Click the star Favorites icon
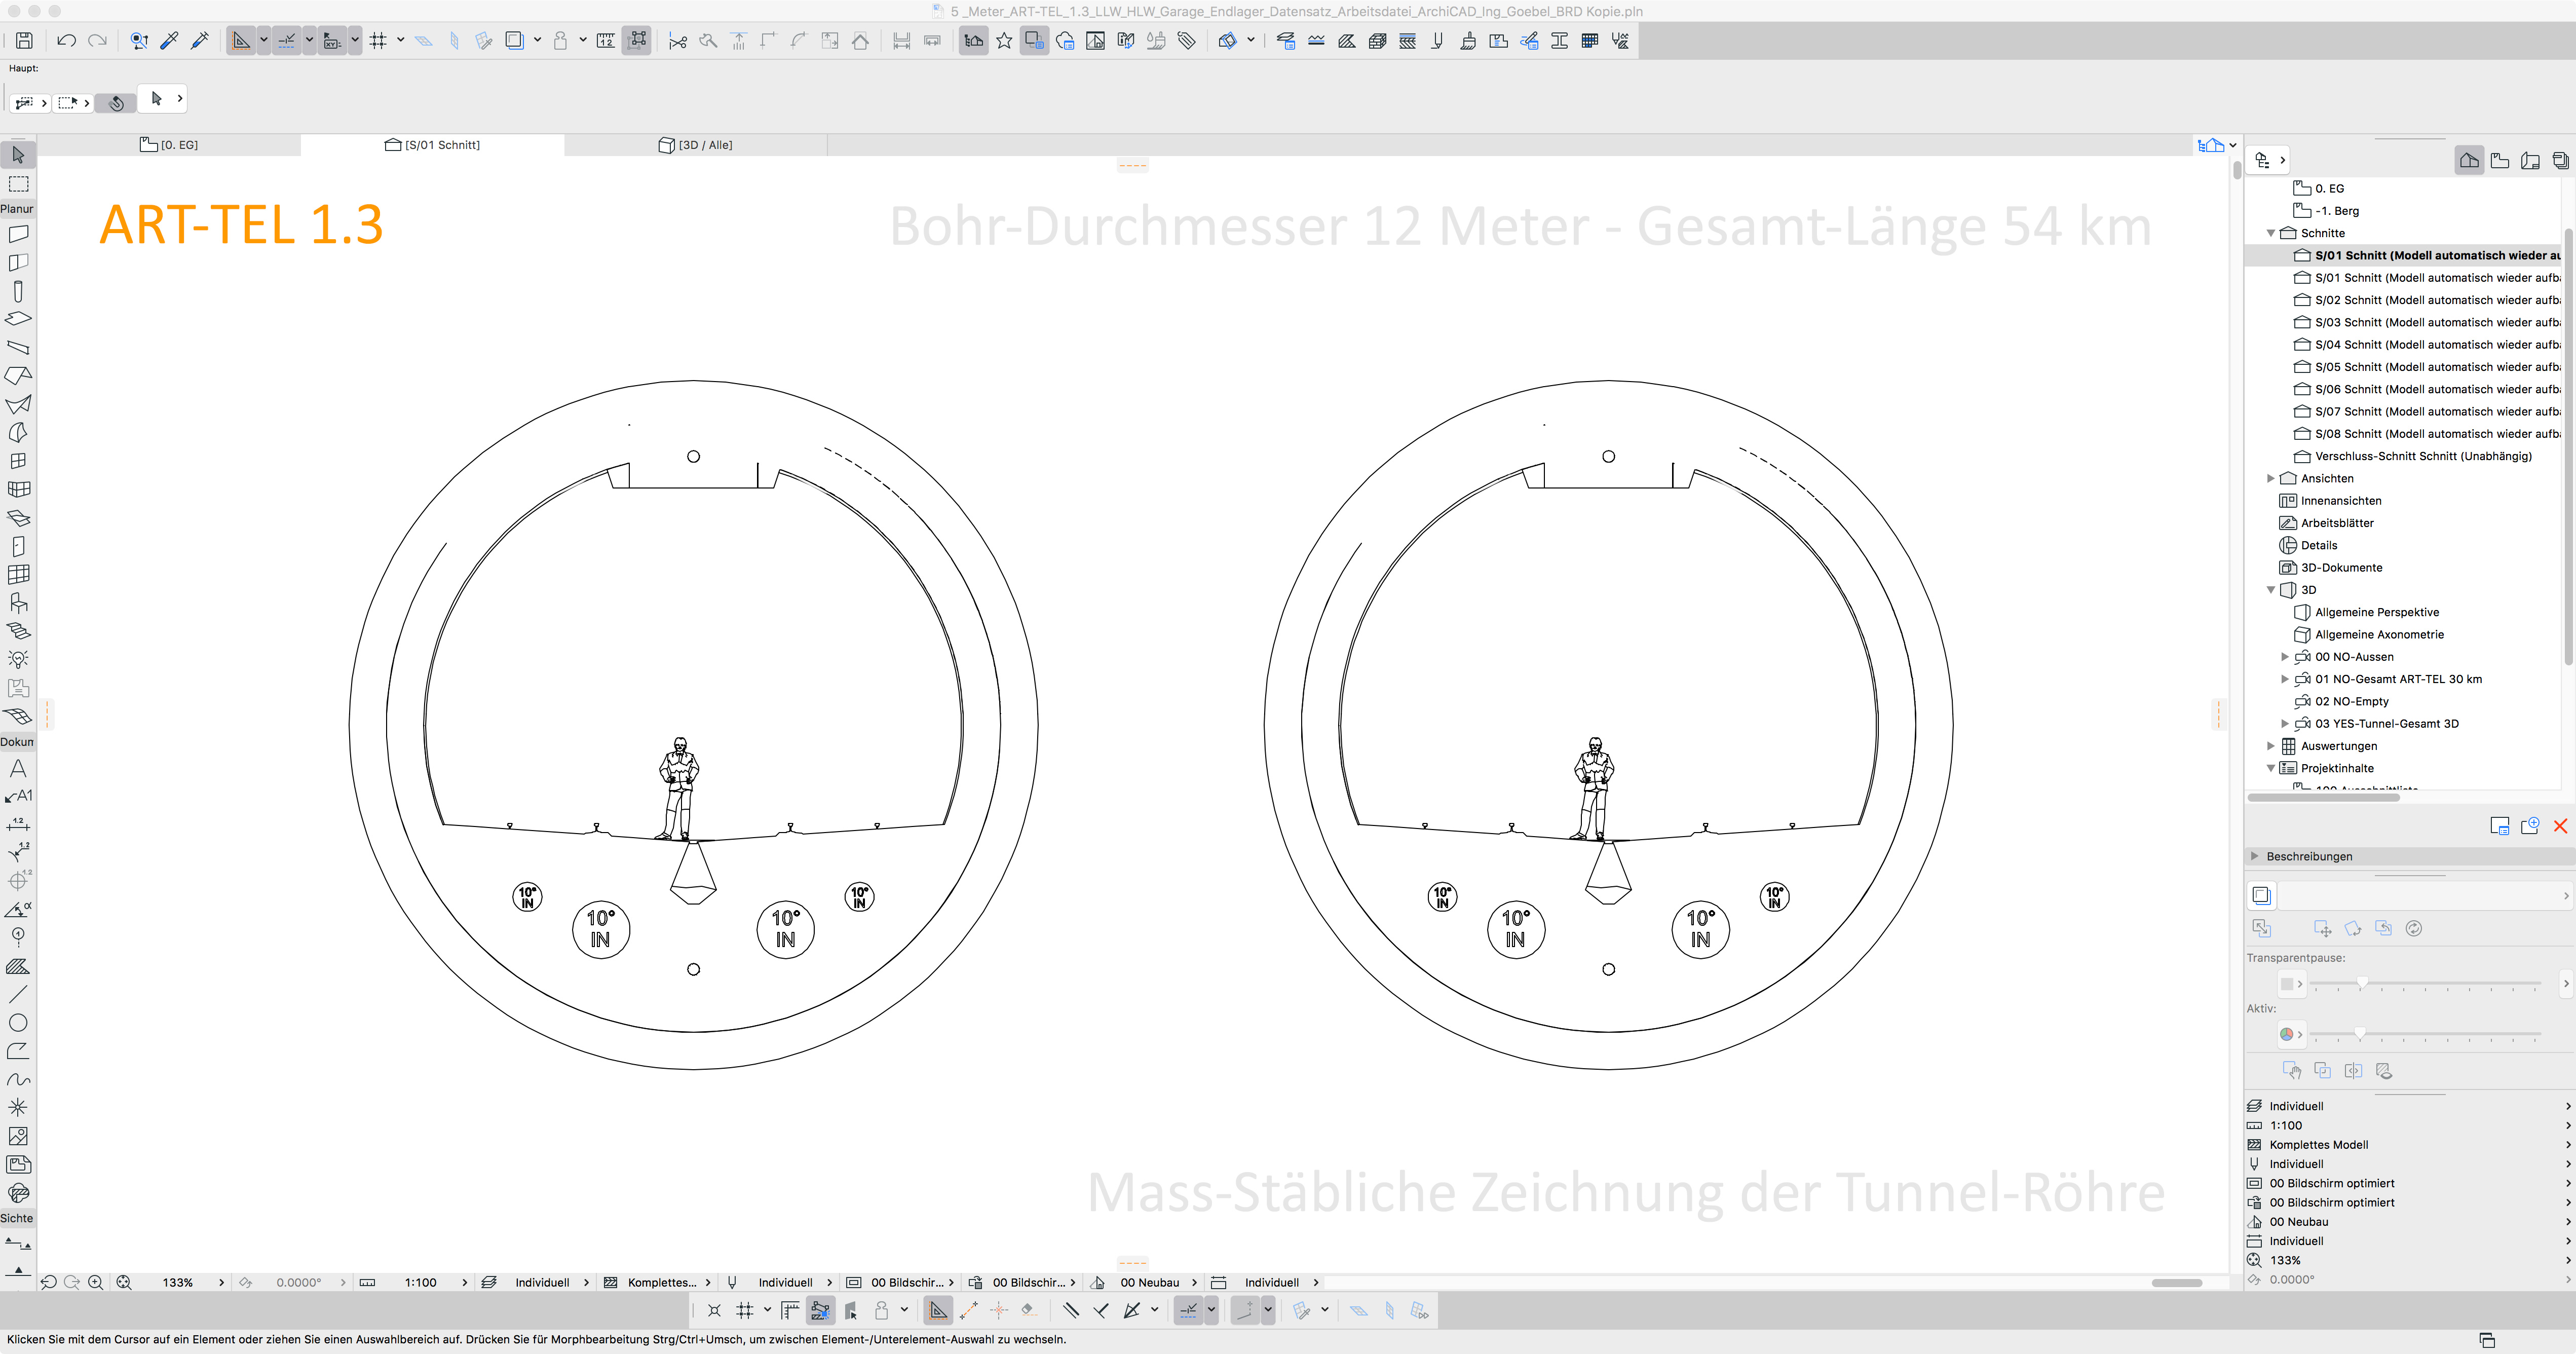Image resolution: width=2576 pixels, height=1354 pixels. pyautogui.click(x=1004, y=41)
